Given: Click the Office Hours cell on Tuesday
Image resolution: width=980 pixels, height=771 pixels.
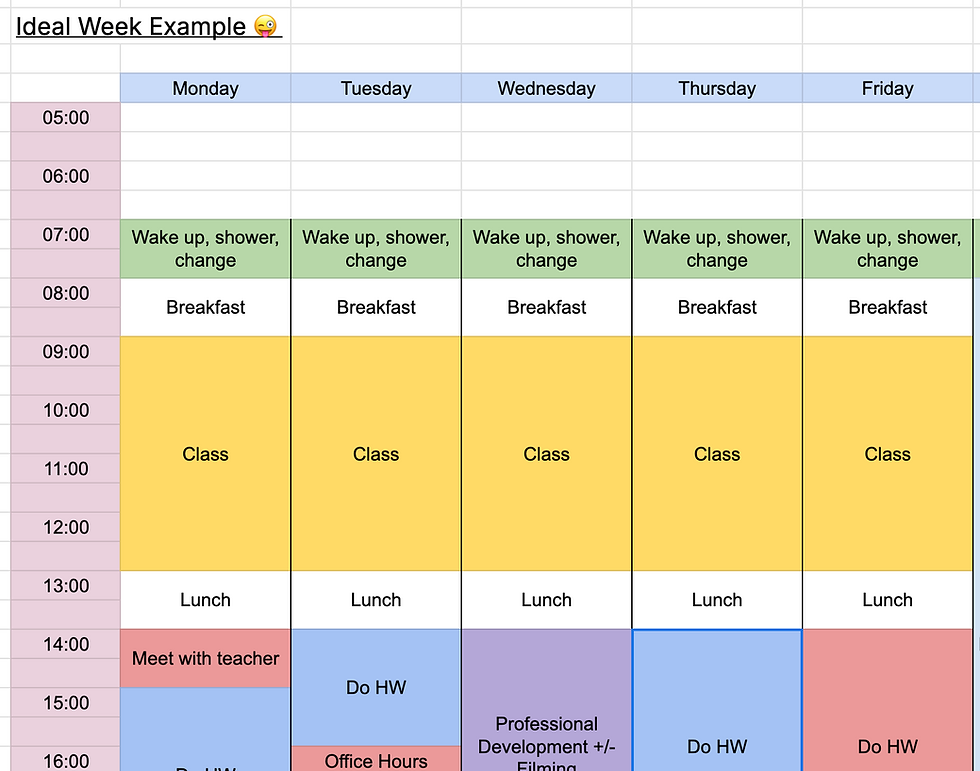Looking at the screenshot, I should [376, 759].
